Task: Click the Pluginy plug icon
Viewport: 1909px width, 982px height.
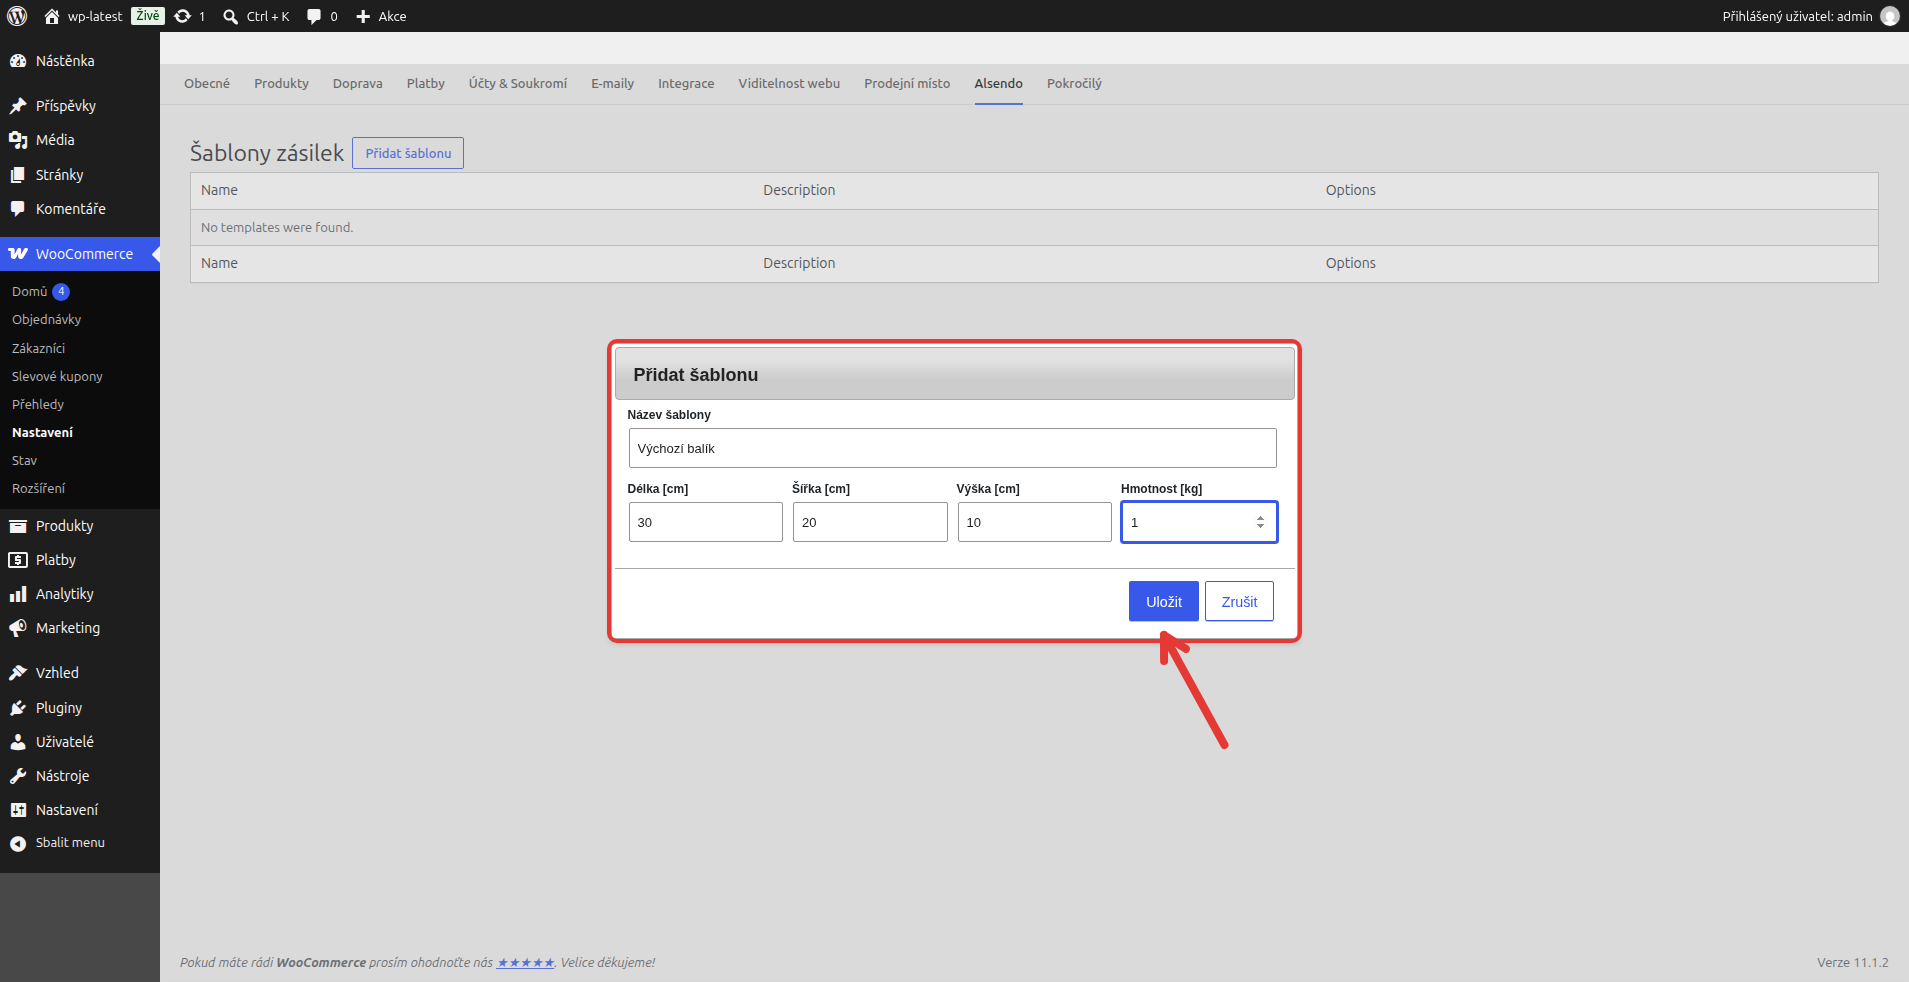Action: (18, 708)
